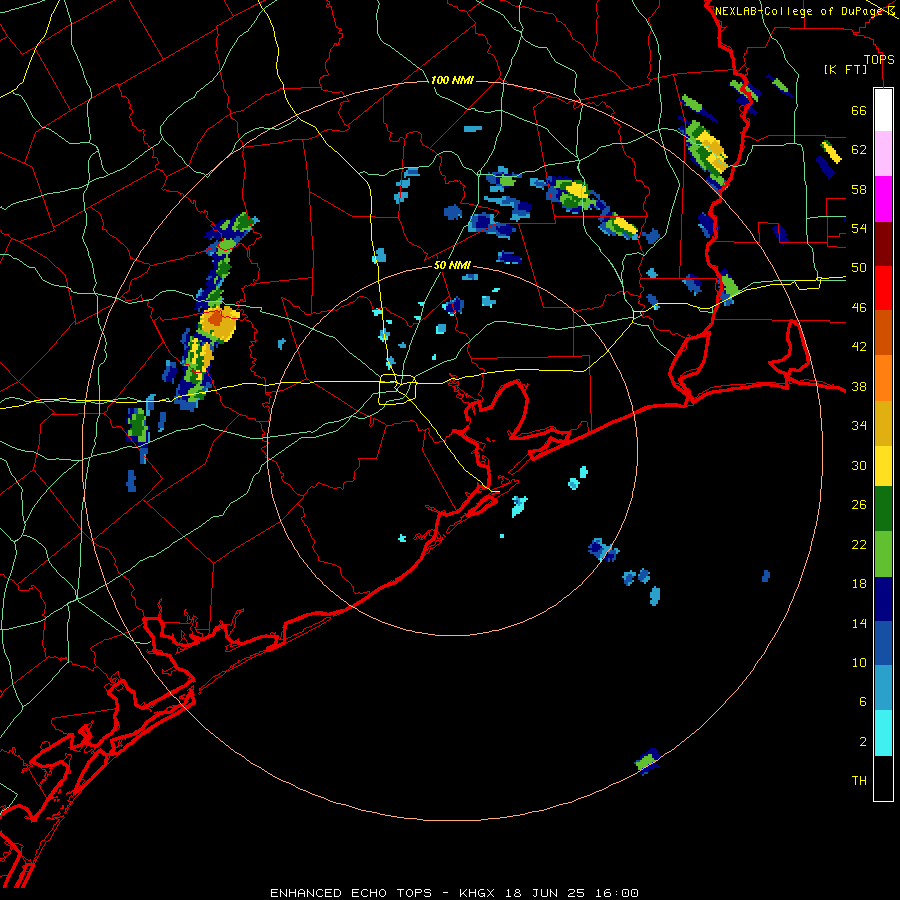Click the 'NEXLAB-College of DuPage' credit text

tap(799, 11)
